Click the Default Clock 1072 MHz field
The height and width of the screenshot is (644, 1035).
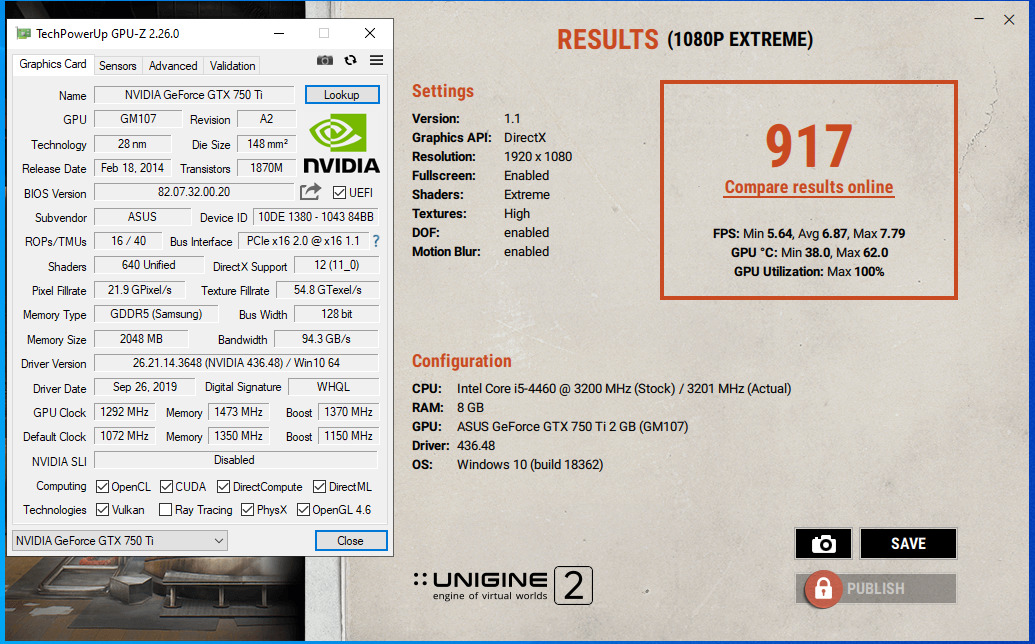pos(125,436)
